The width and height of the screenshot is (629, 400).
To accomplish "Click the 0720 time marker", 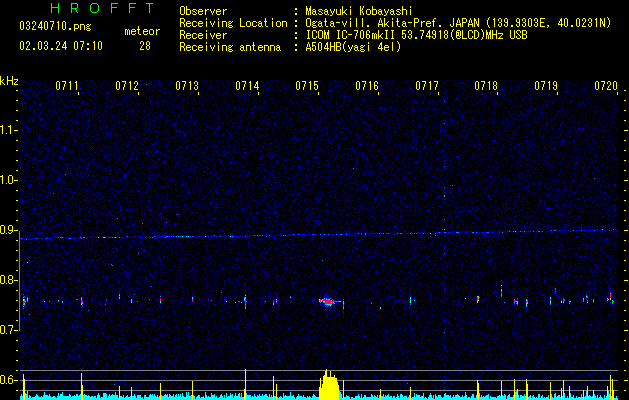I will (x=606, y=86).
